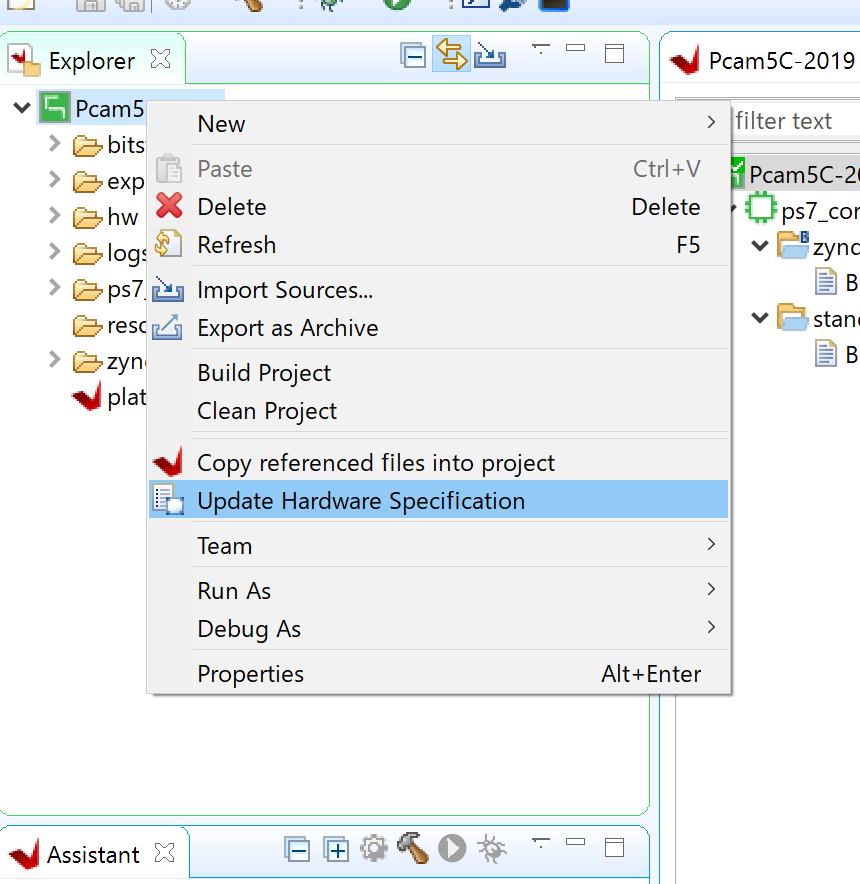
Task: Expand the zyn folder in Explorer
Action: (x=55, y=360)
